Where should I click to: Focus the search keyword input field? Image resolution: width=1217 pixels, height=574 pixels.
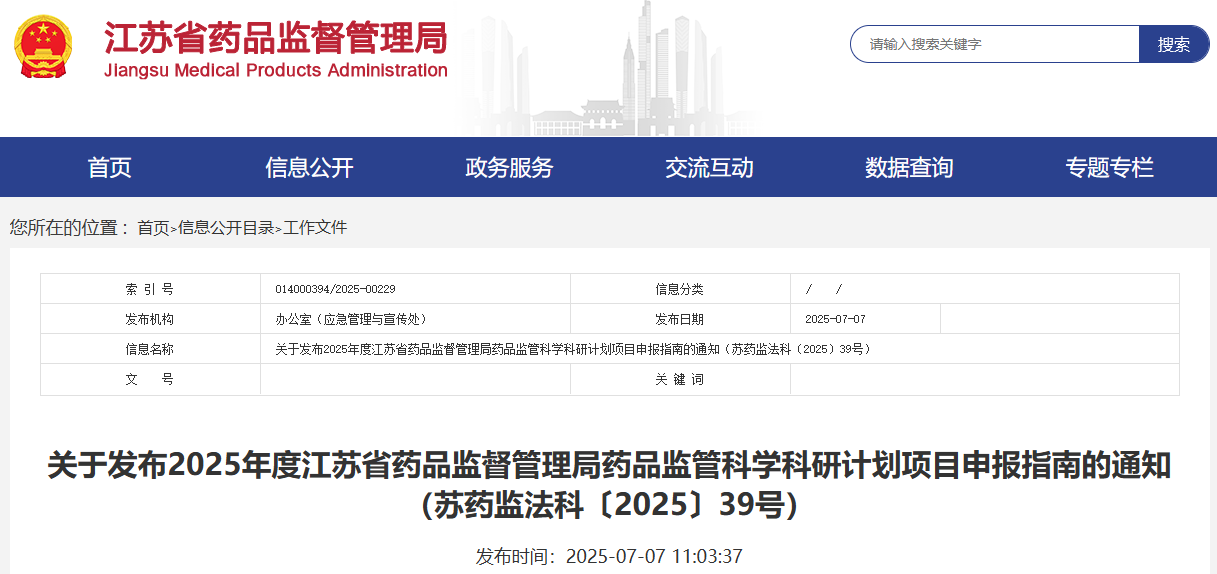coord(995,44)
